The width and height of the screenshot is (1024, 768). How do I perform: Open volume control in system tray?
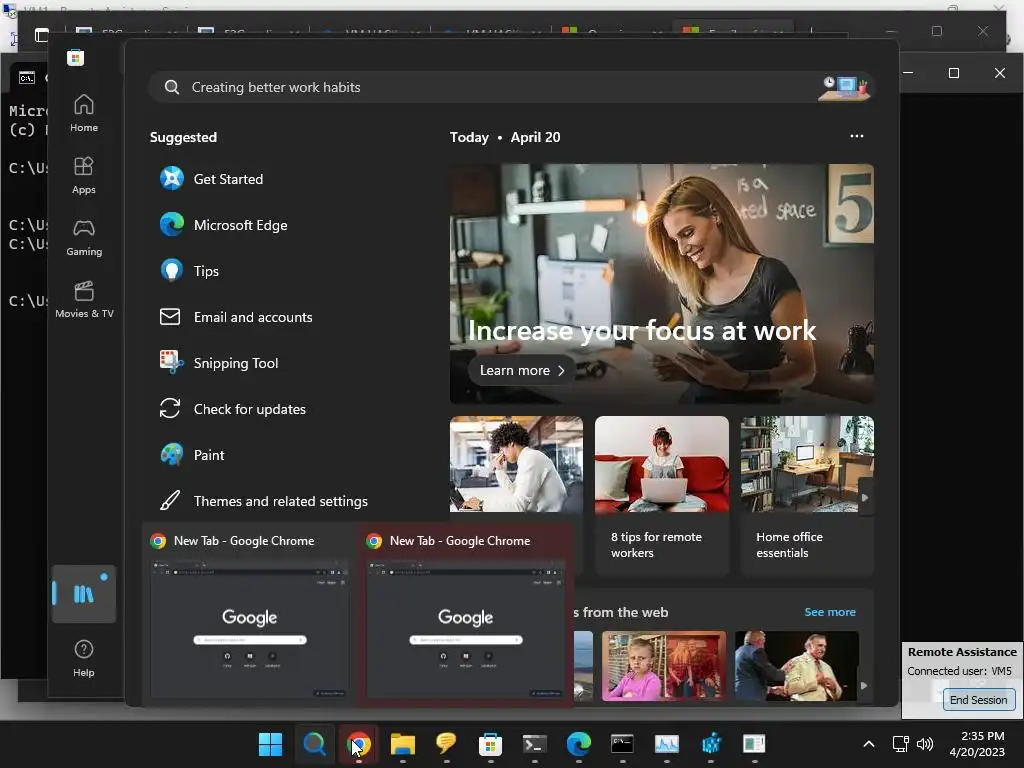point(925,744)
